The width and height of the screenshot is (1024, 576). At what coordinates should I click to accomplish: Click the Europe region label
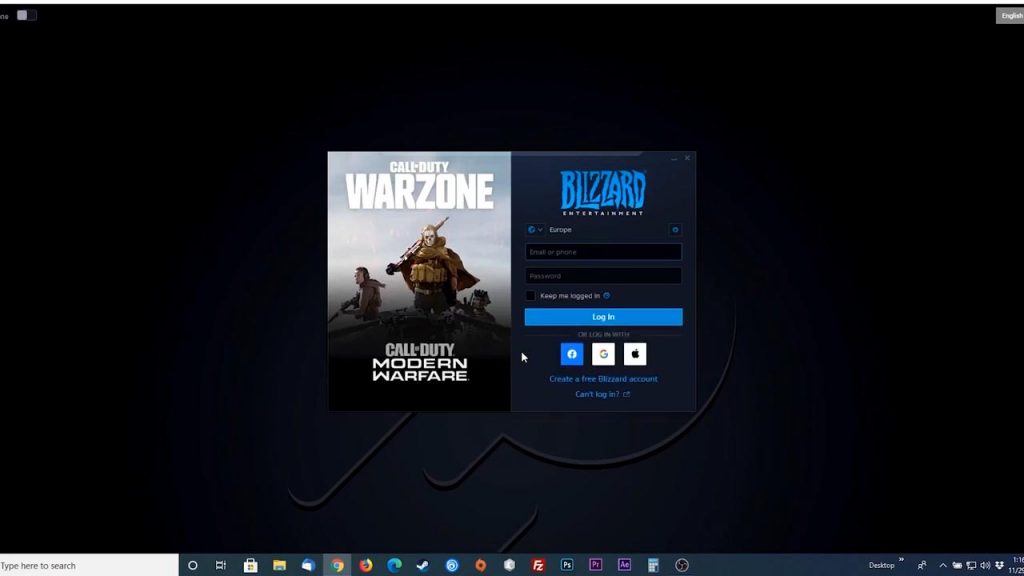[x=560, y=230]
